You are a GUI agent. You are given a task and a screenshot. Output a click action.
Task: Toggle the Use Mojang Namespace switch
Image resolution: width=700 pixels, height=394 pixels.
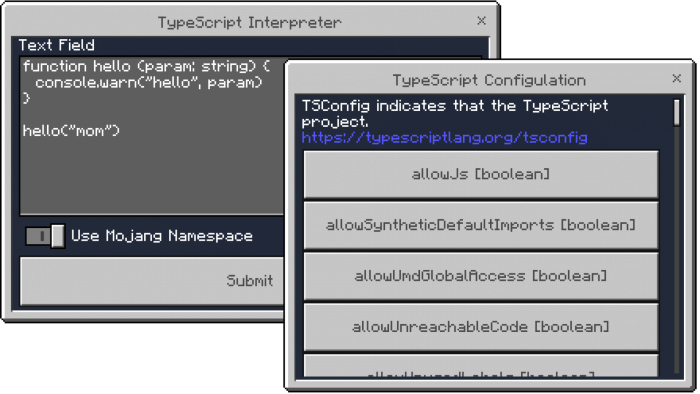tap(45, 236)
